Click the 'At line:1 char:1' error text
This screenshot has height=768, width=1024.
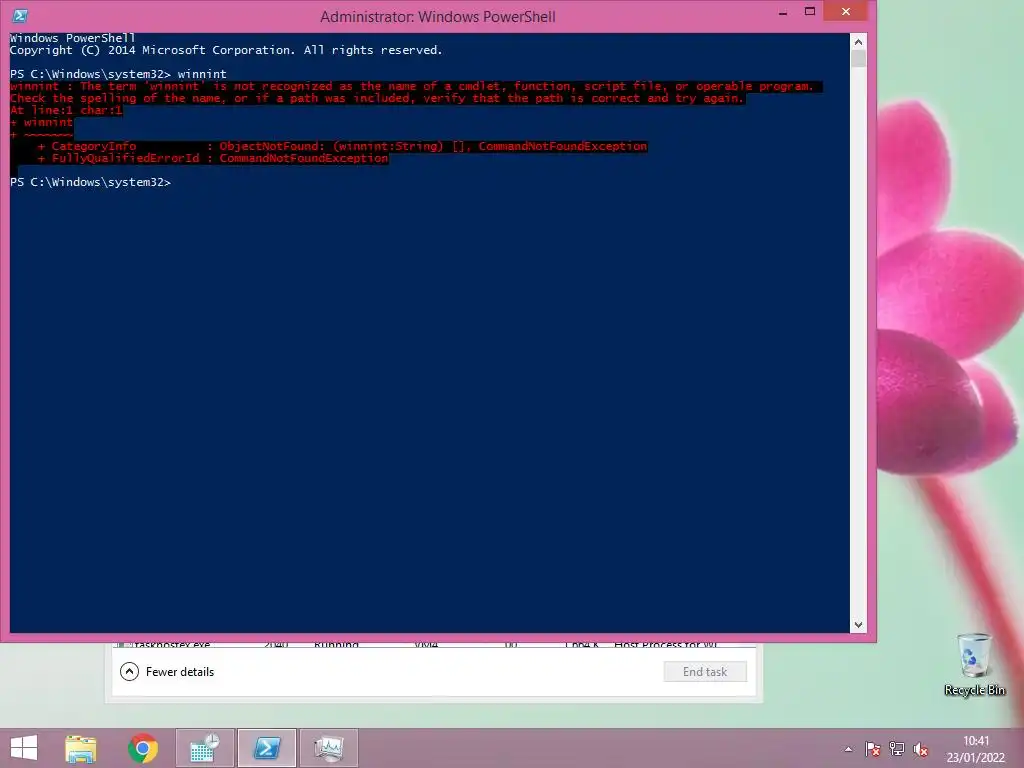click(66, 110)
